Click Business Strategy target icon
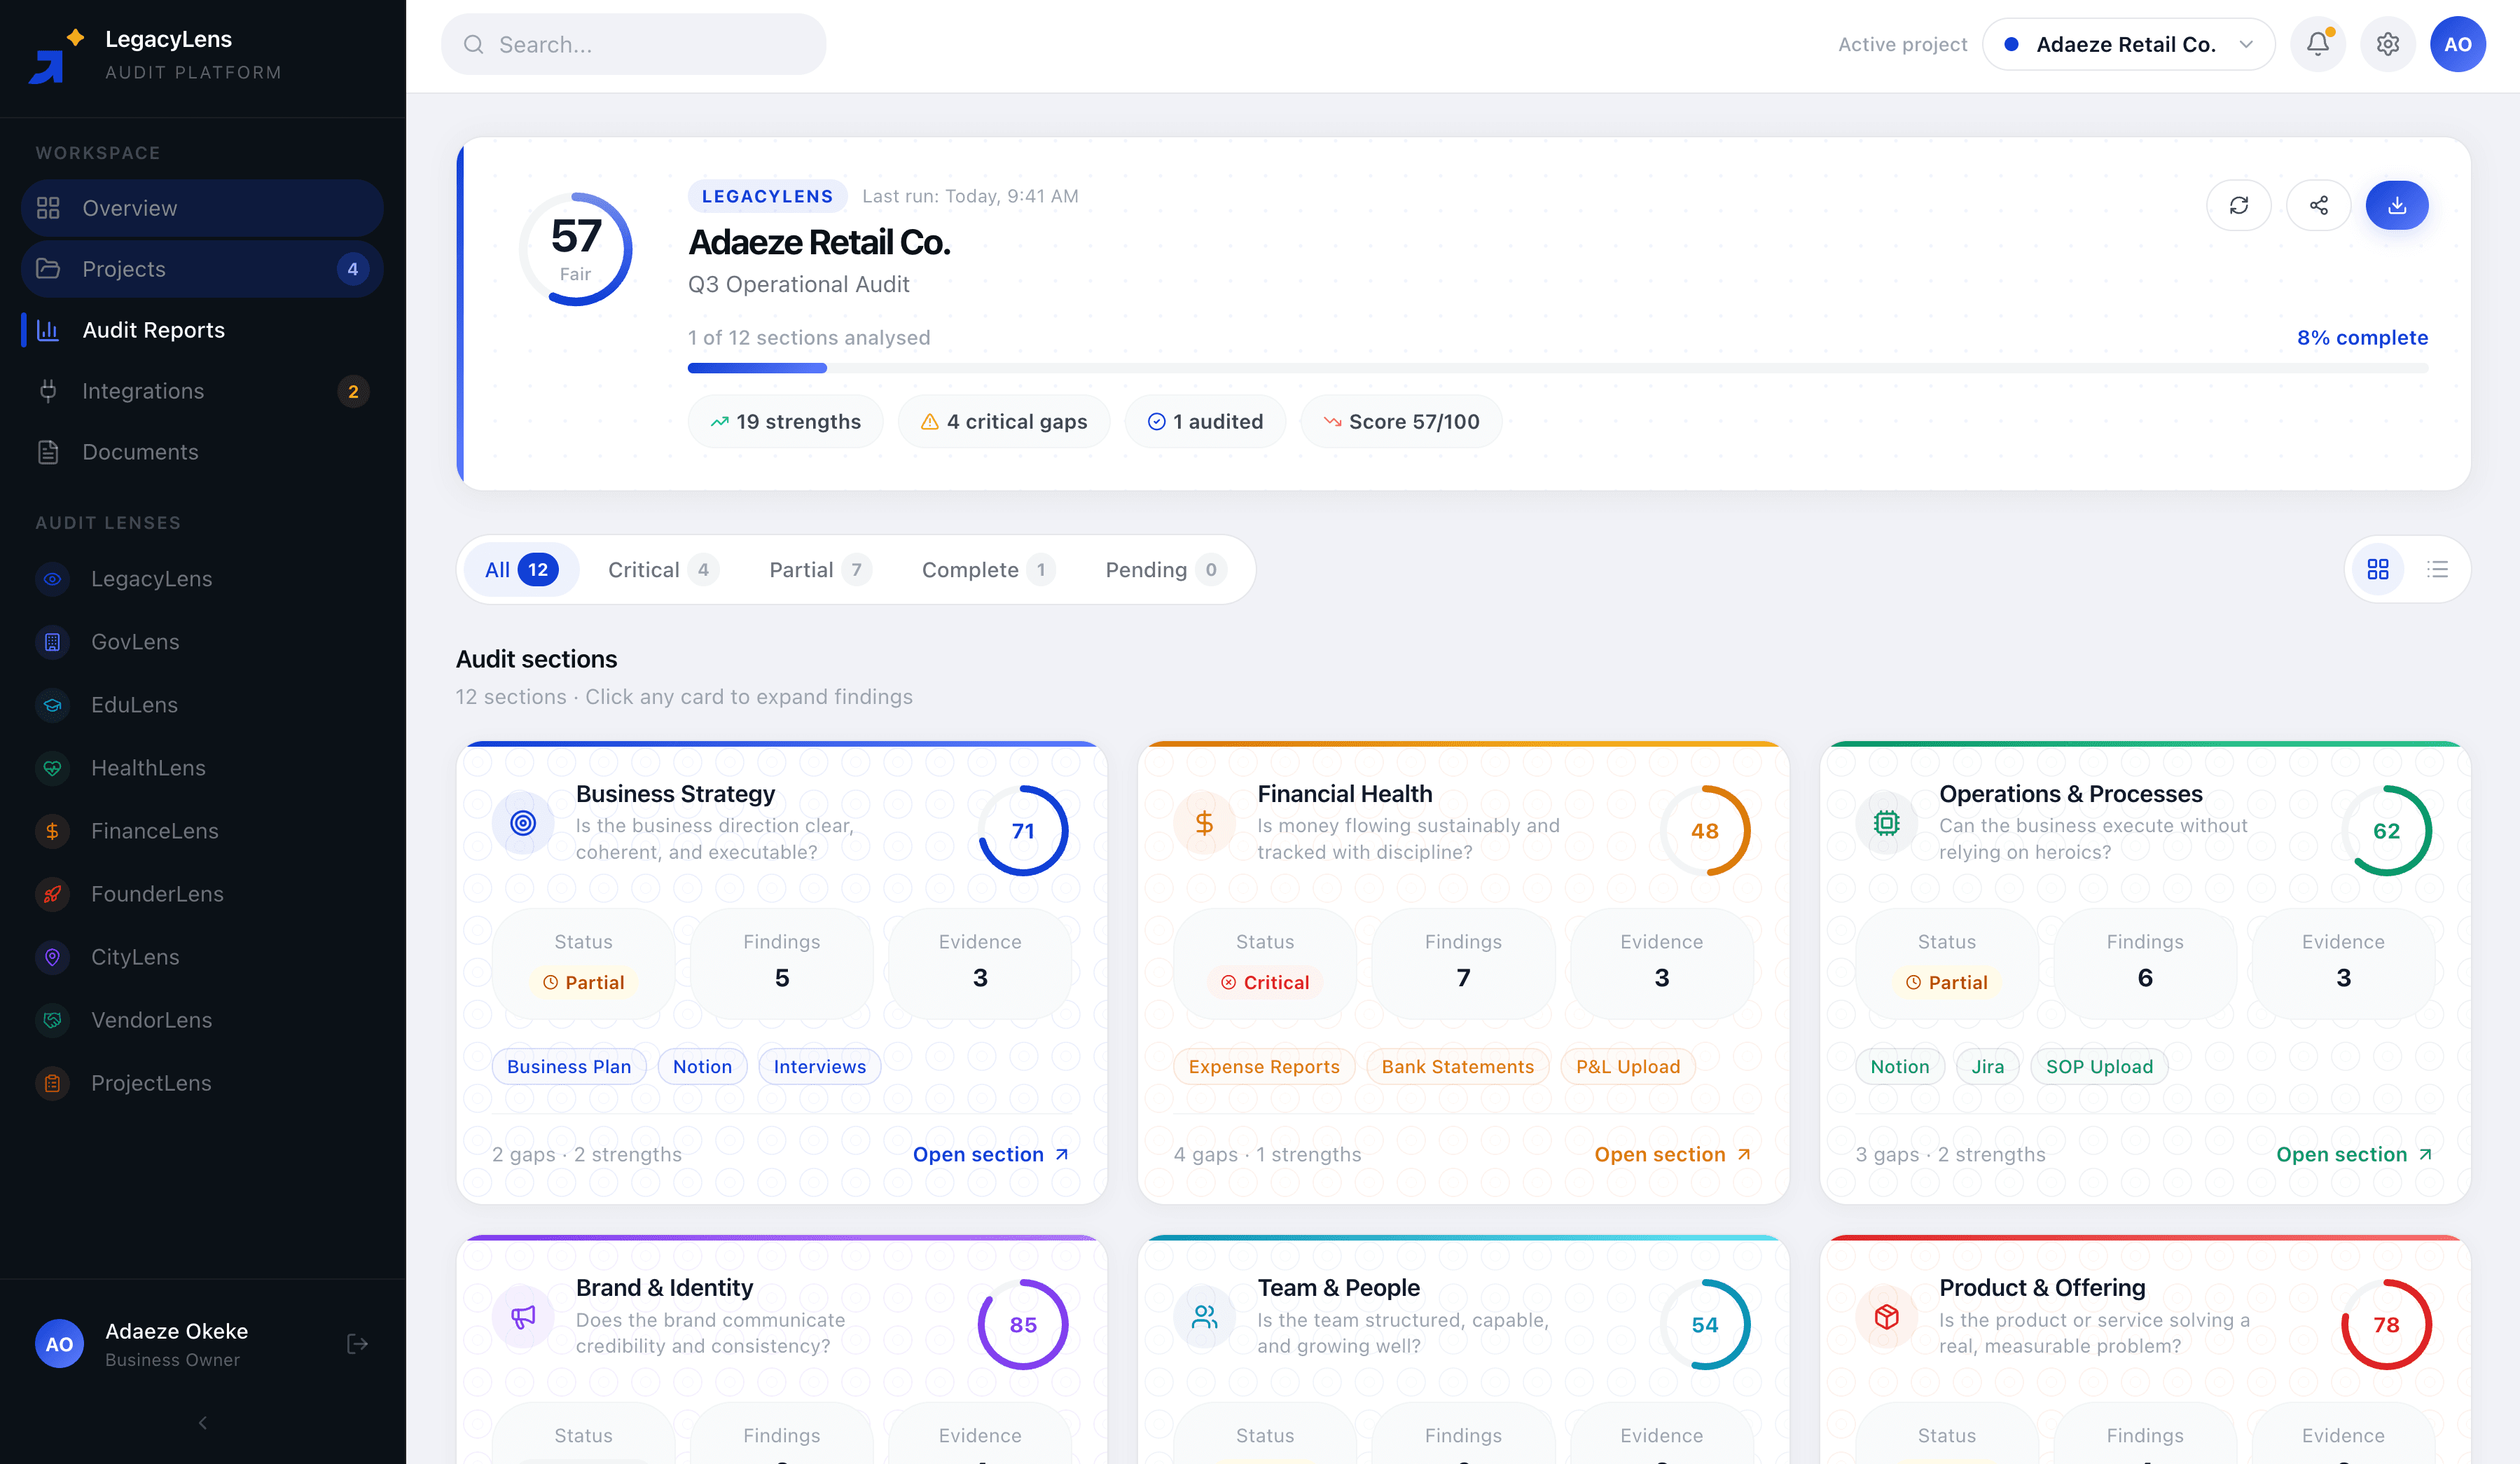 [x=523, y=823]
